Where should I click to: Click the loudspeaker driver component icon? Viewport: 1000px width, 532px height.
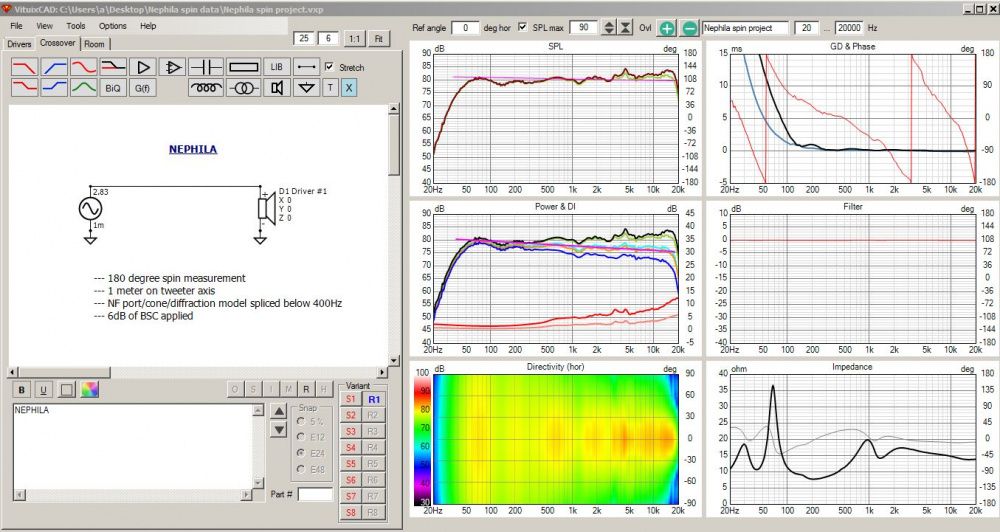point(276,88)
